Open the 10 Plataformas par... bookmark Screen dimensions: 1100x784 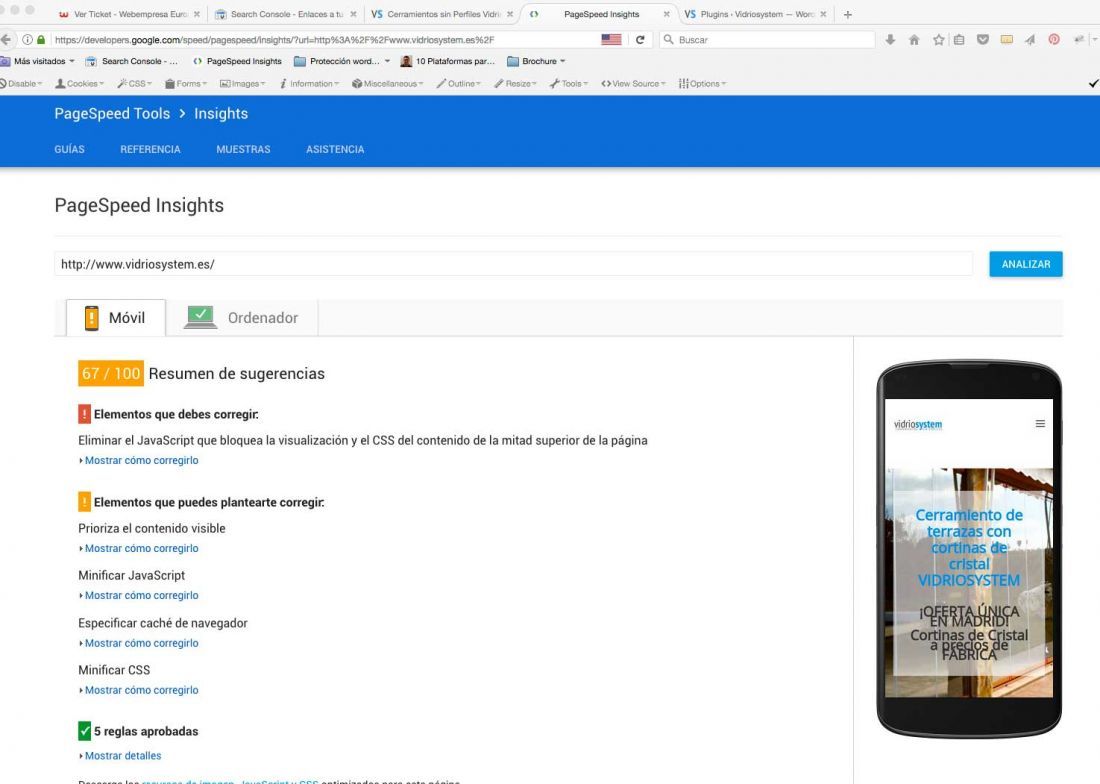pyautogui.click(x=448, y=61)
